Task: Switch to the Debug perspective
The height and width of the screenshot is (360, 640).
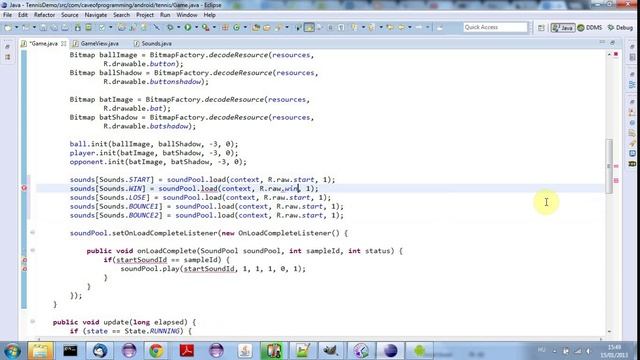Action: [x=620, y=28]
